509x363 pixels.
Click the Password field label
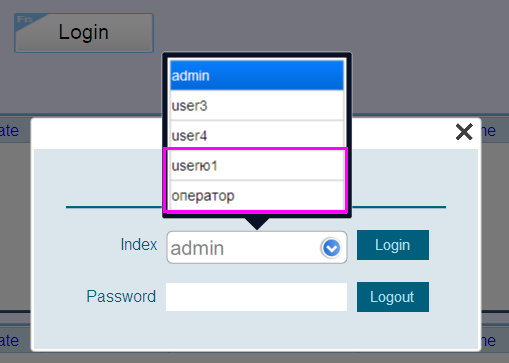pyautogui.click(x=121, y=296)
